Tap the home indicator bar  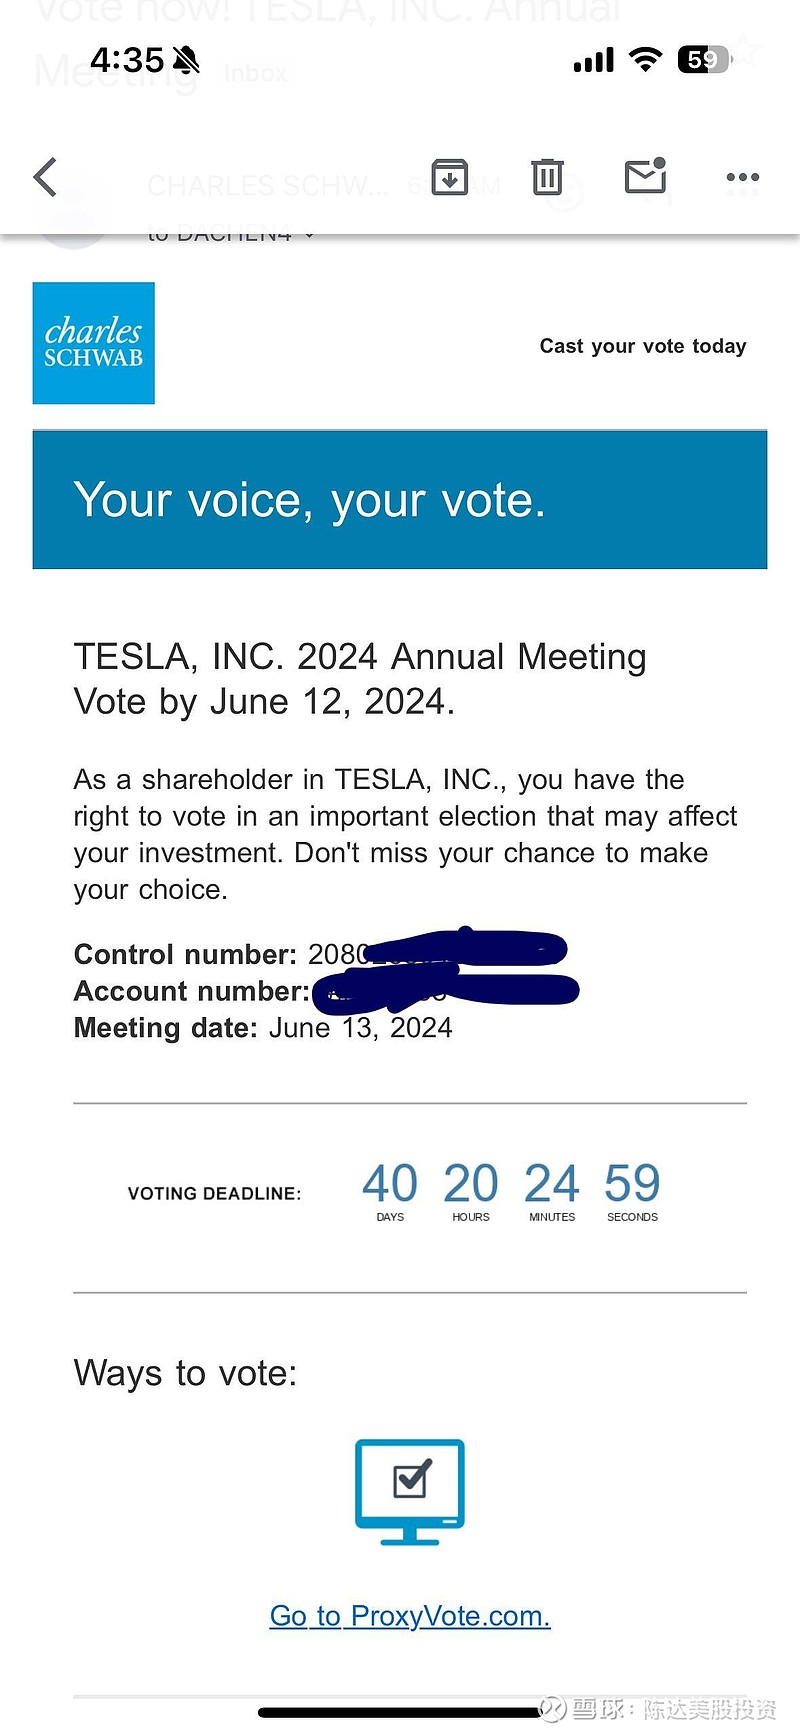click(400, 1712)
